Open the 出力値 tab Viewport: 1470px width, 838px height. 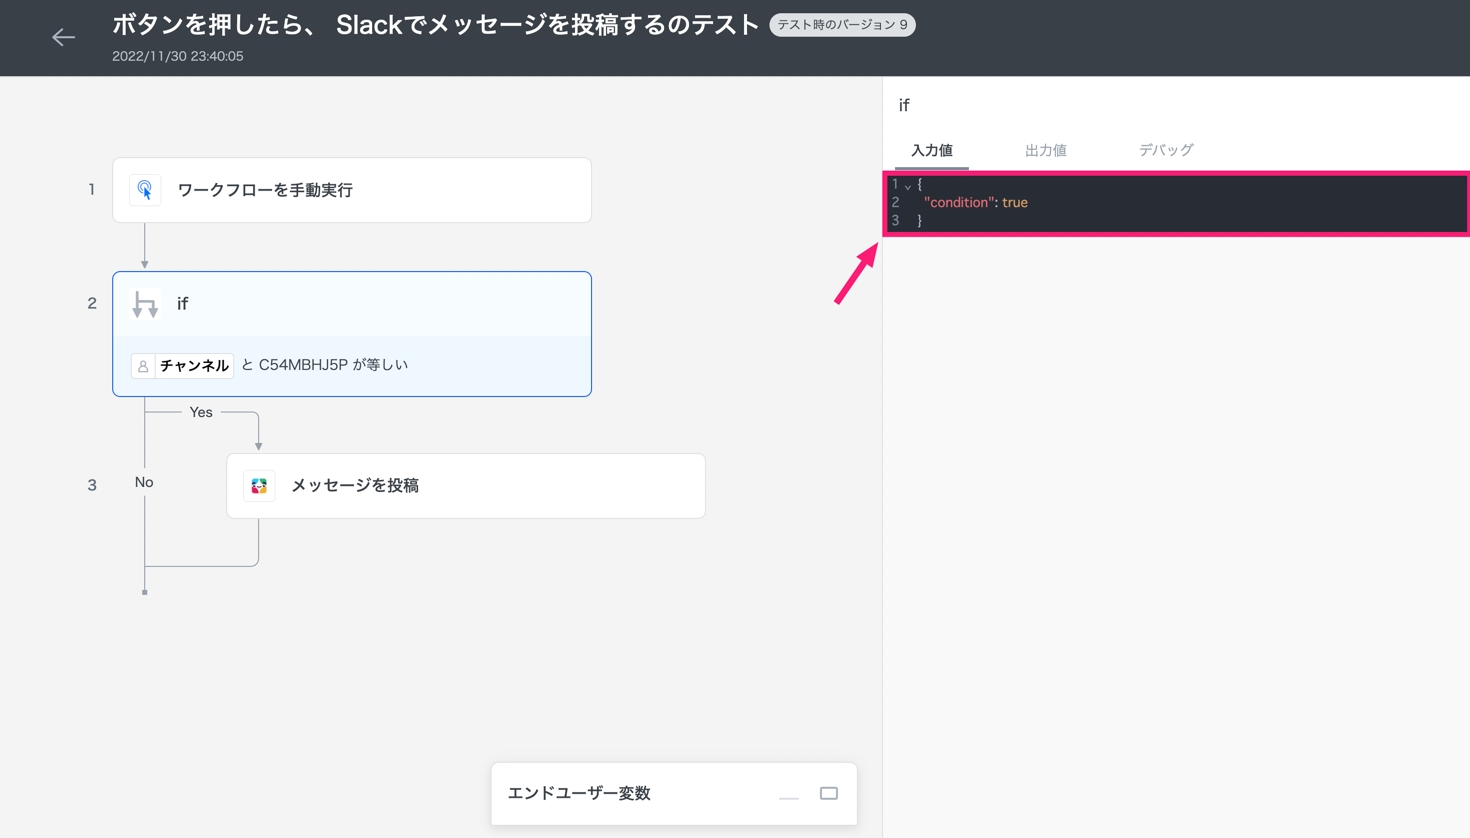[x=1045, y=150]
